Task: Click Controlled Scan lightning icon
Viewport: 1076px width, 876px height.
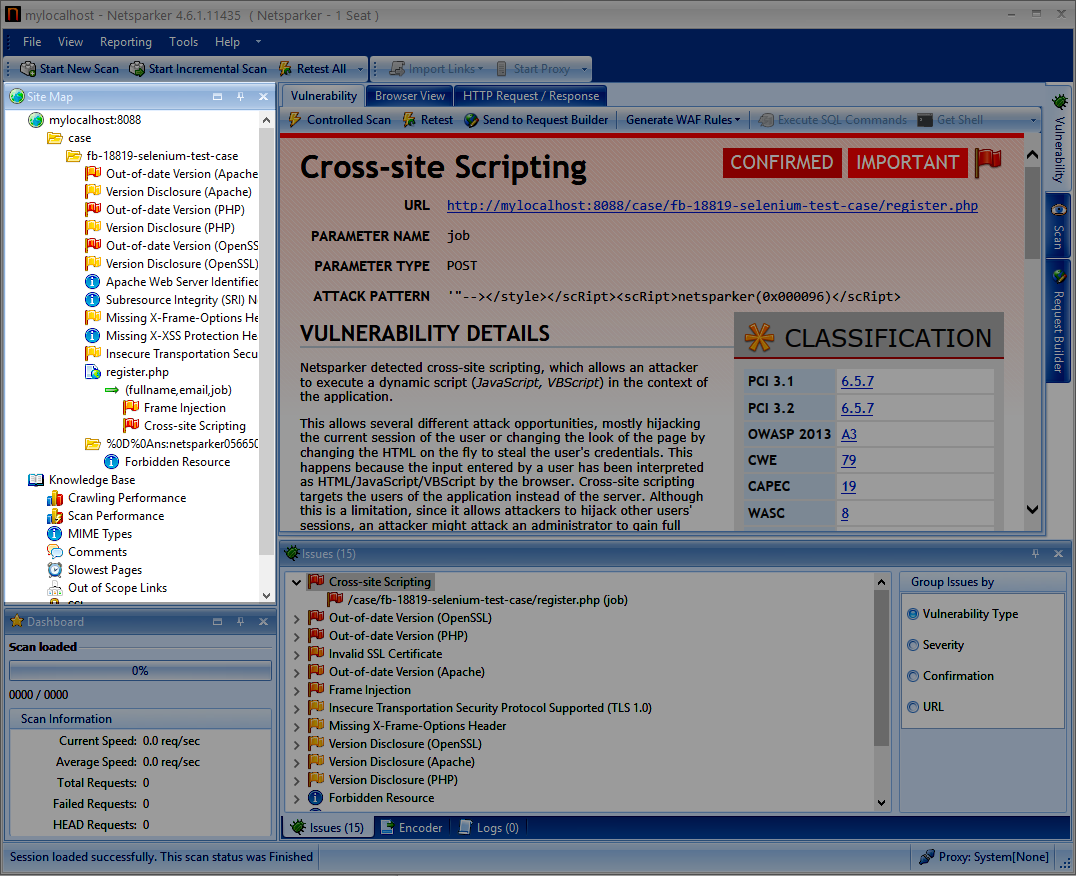Action: pyautogui.click(x=295, y=120)
